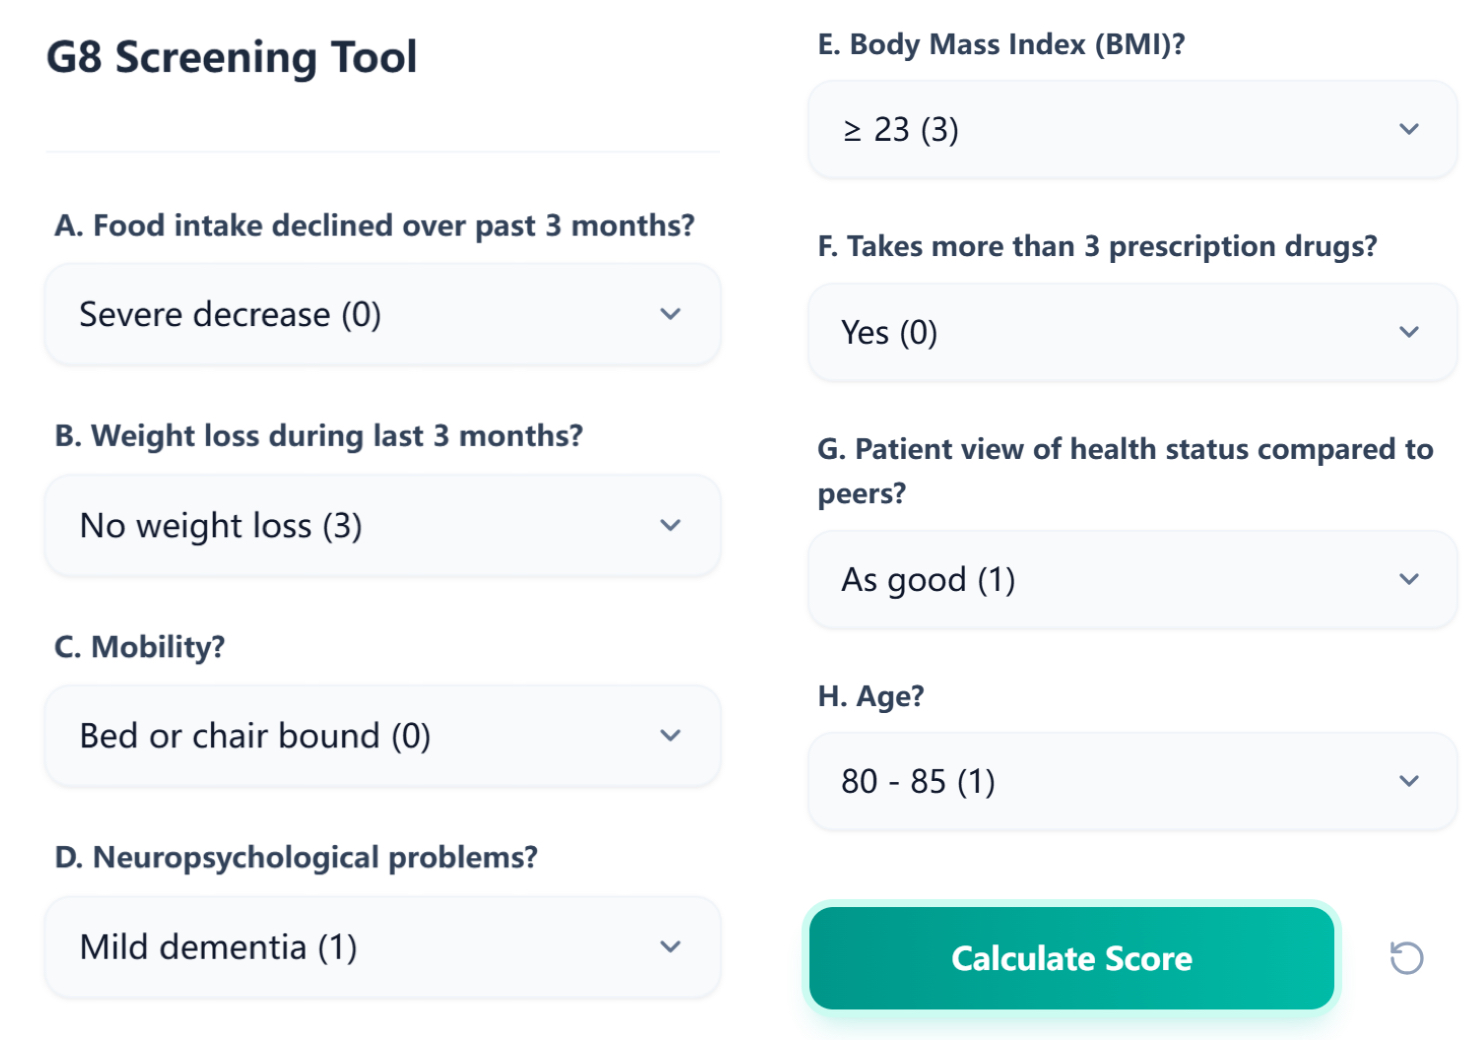Click the chevron on the Mobility dropdown

671,736
